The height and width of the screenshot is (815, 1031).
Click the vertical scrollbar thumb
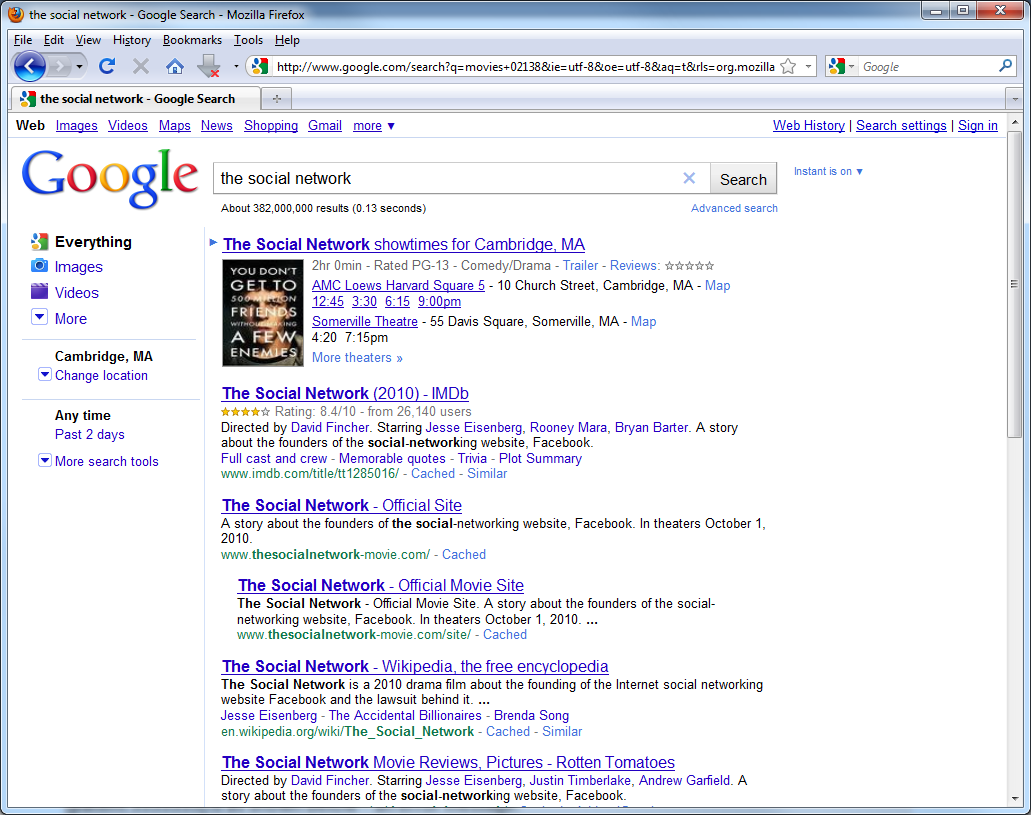click(1015, 284)
